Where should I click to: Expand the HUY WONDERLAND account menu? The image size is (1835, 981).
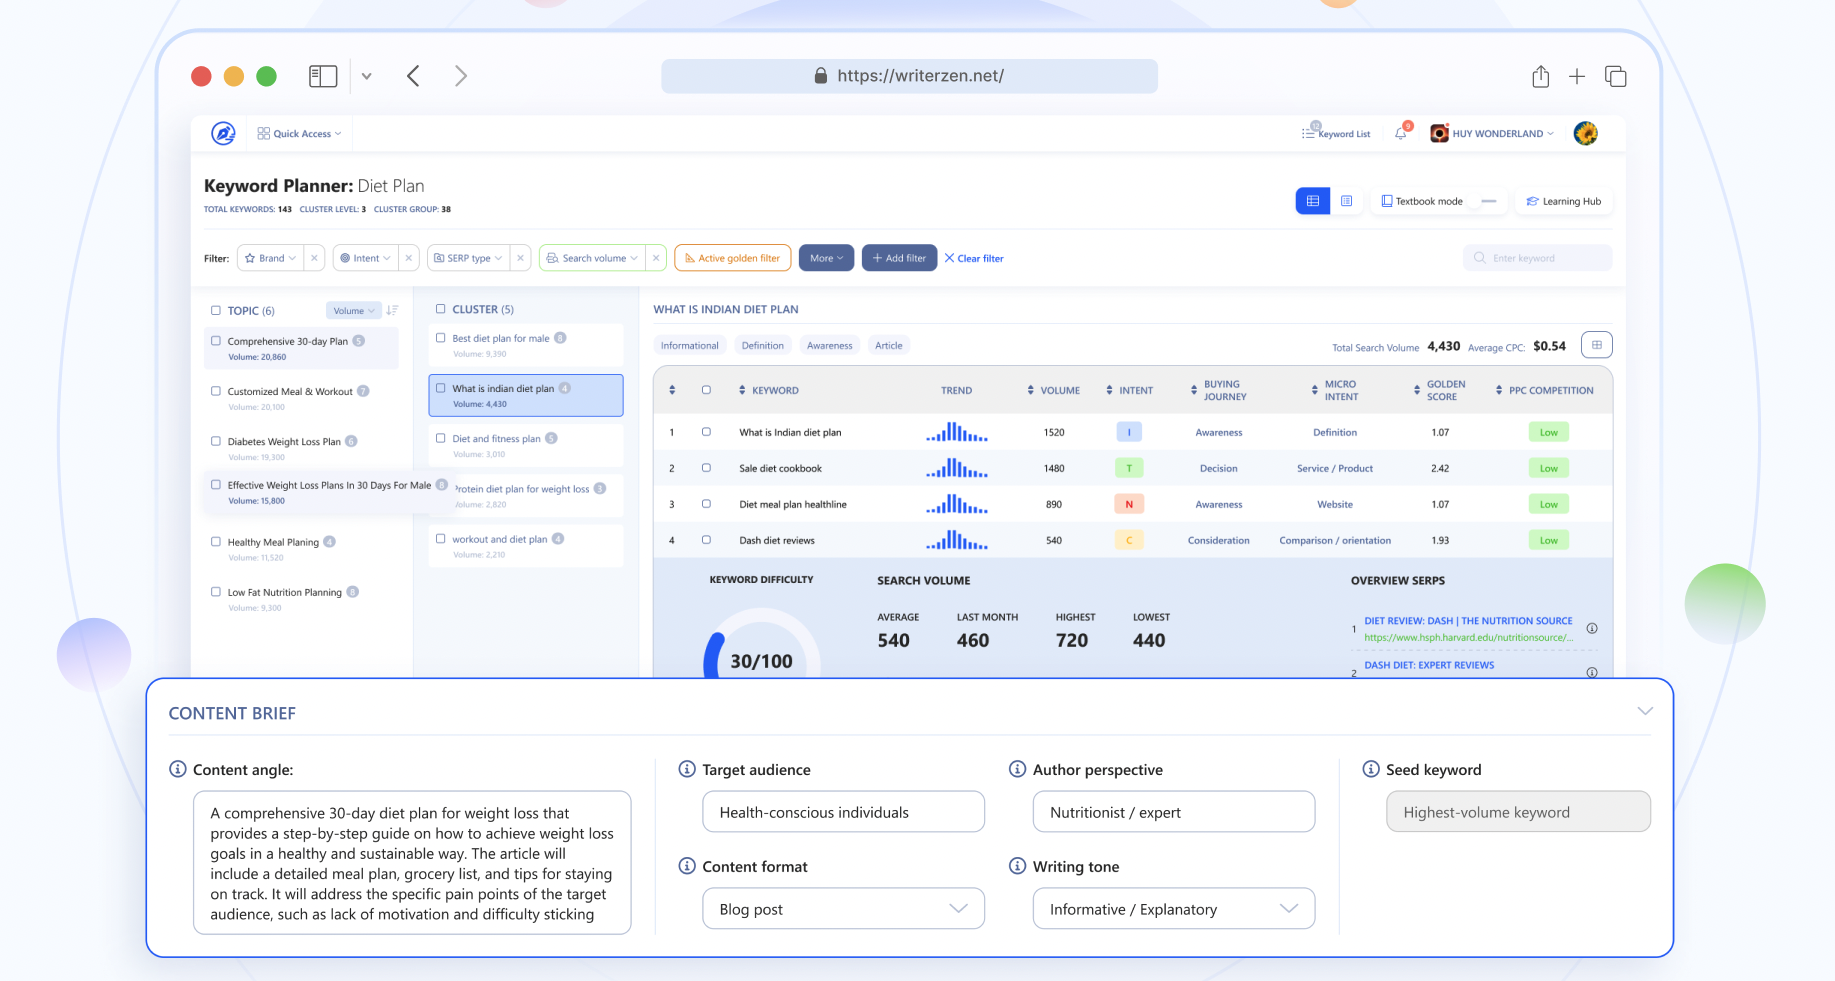pos(1492,133)
